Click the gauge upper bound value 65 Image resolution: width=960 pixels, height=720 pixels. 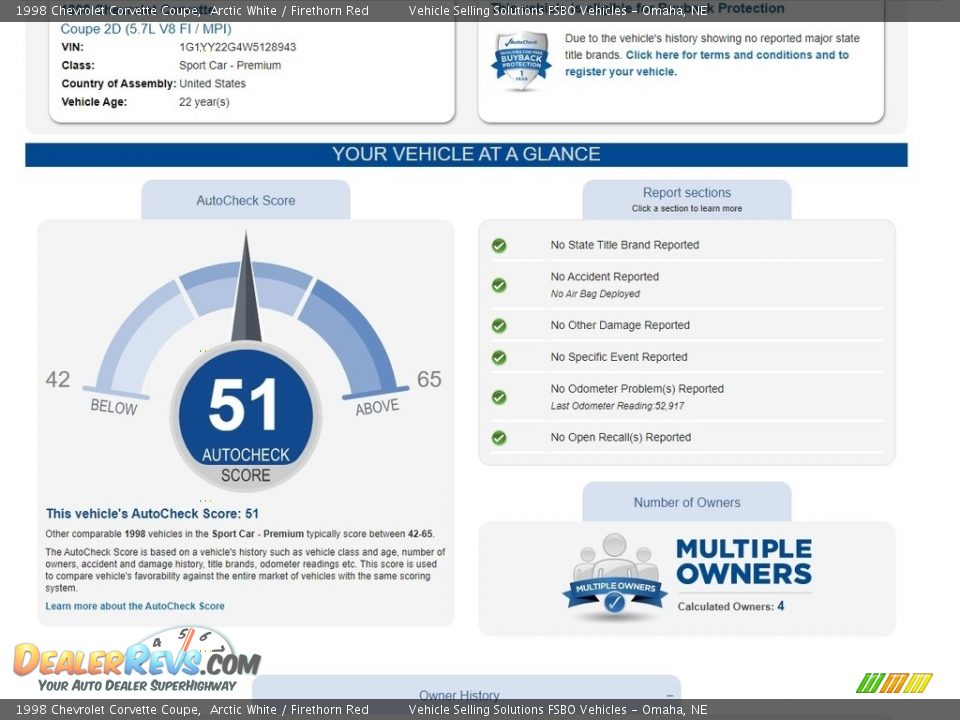coord(429,380)
